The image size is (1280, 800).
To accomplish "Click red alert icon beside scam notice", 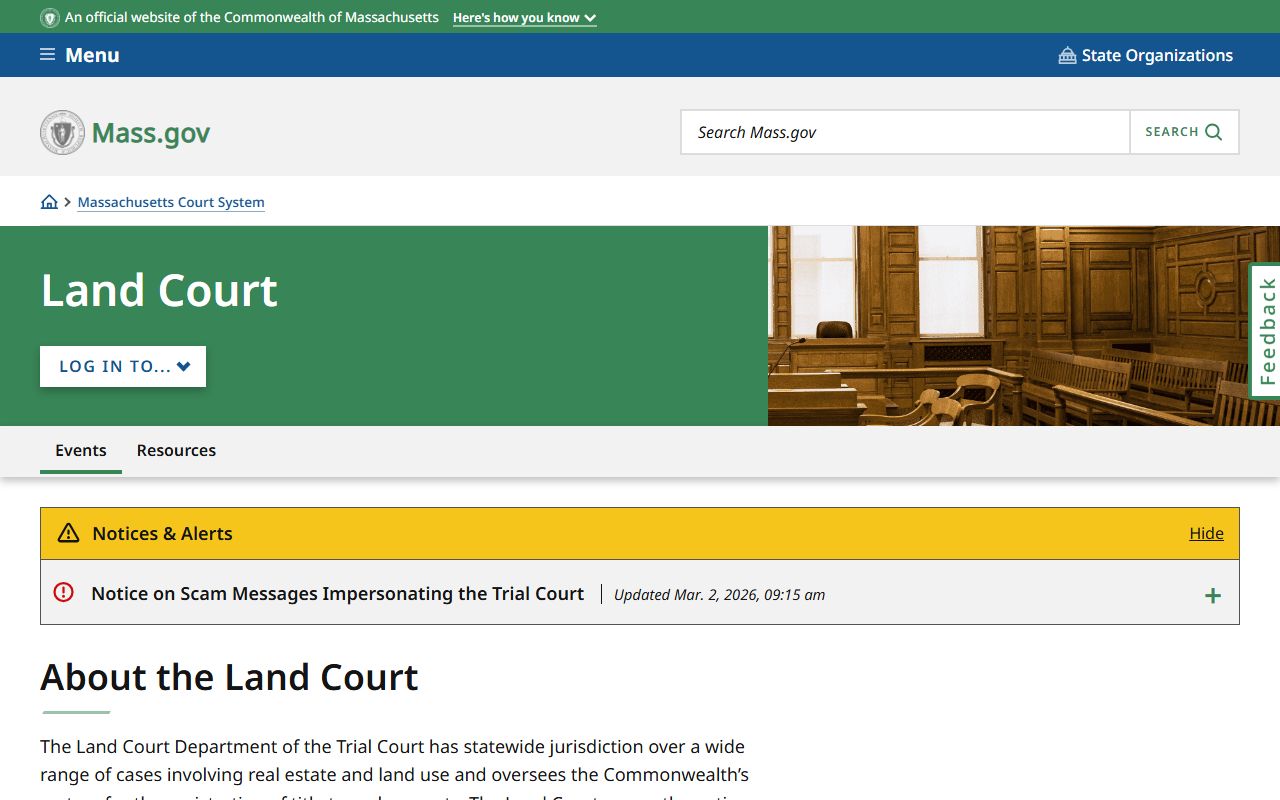I will [63, 592].
